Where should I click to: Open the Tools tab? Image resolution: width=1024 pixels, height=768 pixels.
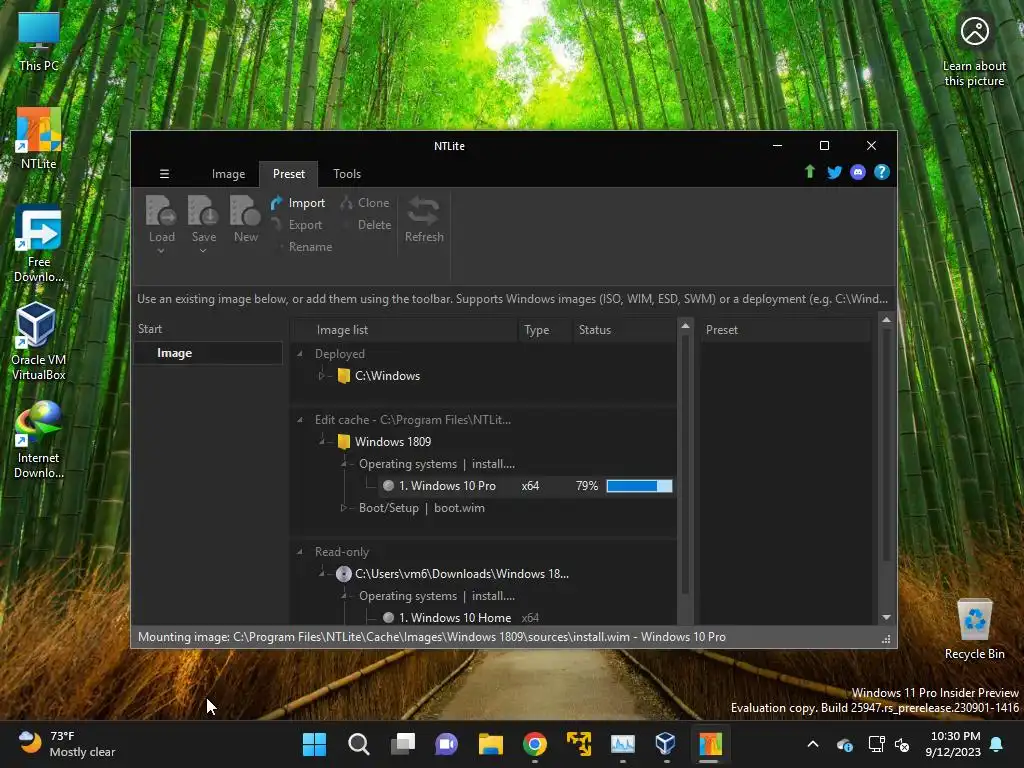click(347, 174)
